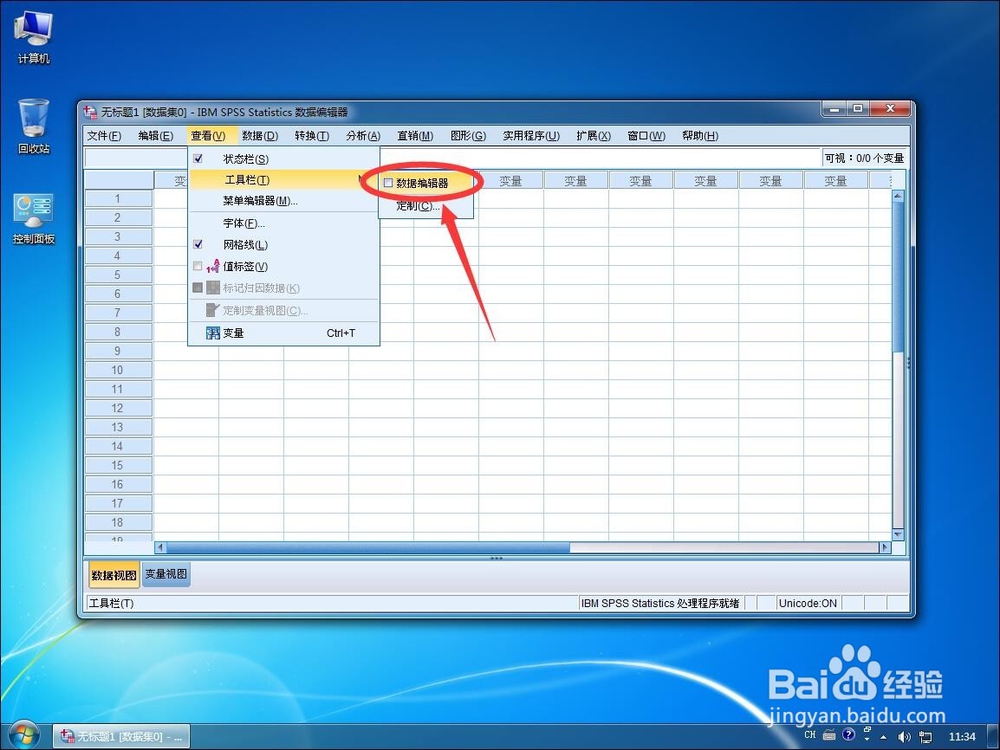Click the 可视：0/0 个变量 label

click(864, 158)
